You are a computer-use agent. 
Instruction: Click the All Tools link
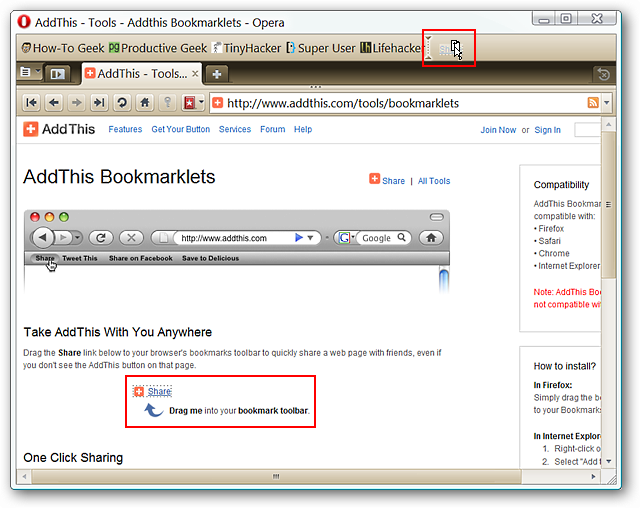tap(434, 181)
